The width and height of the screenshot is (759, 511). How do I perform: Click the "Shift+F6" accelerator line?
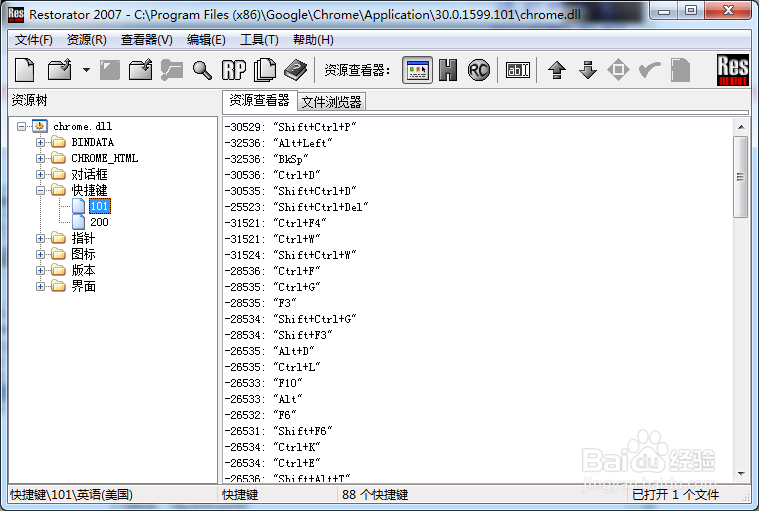tap(278, 431)
